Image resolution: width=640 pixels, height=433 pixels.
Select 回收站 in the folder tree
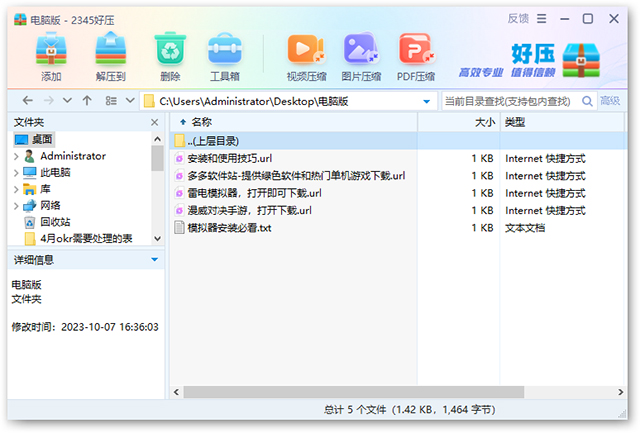55,221
